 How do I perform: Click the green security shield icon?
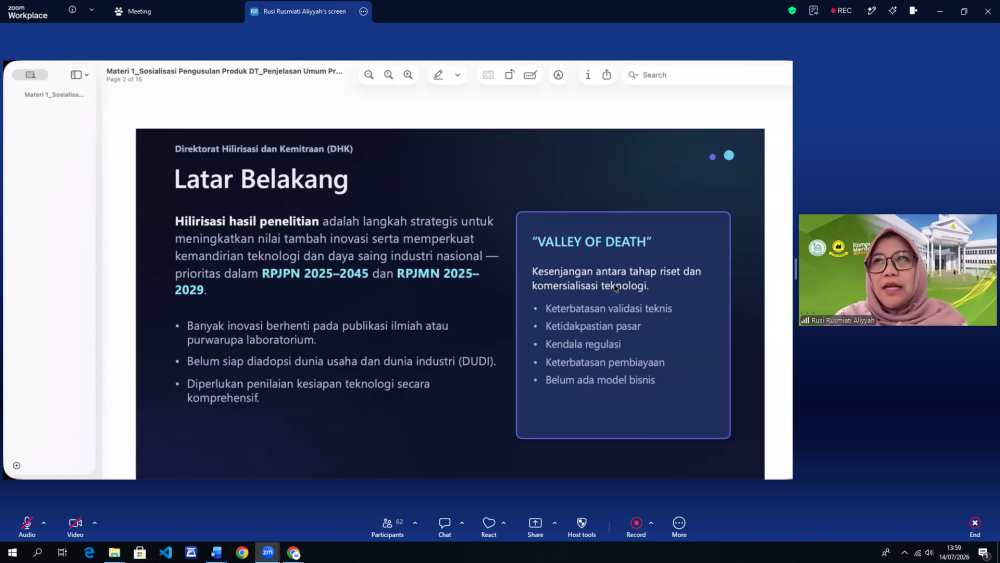coord(792,11)
